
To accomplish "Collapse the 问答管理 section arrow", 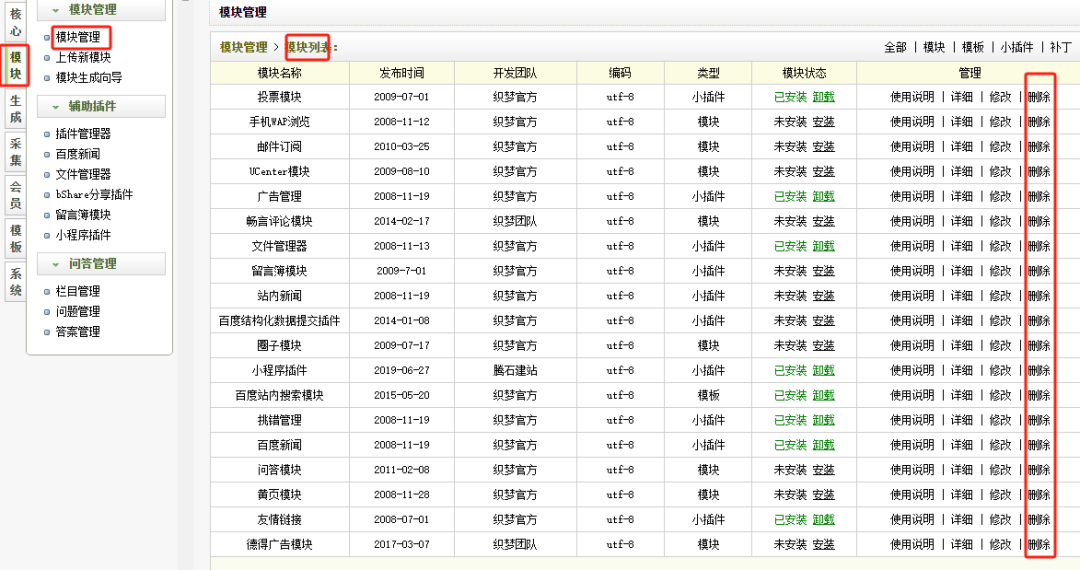I will [x=55, y=264].
